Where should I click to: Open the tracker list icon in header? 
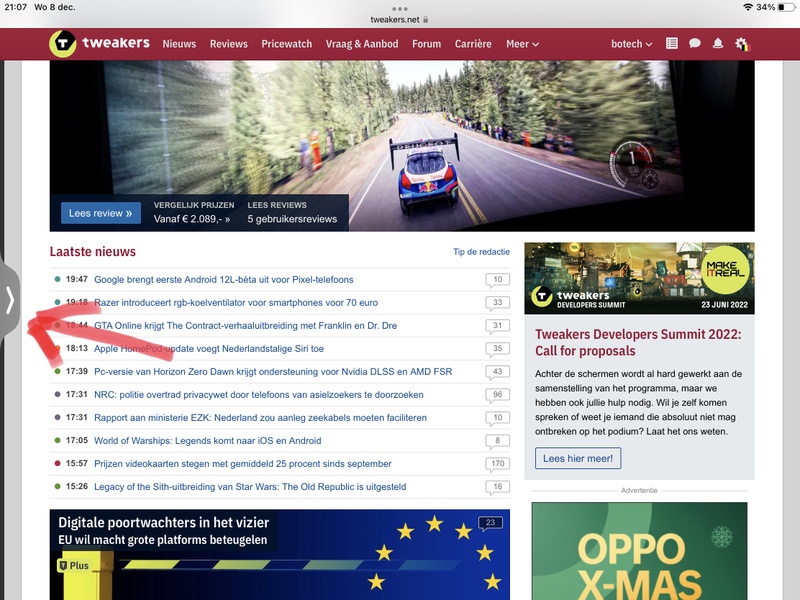(x=672, y=43)
